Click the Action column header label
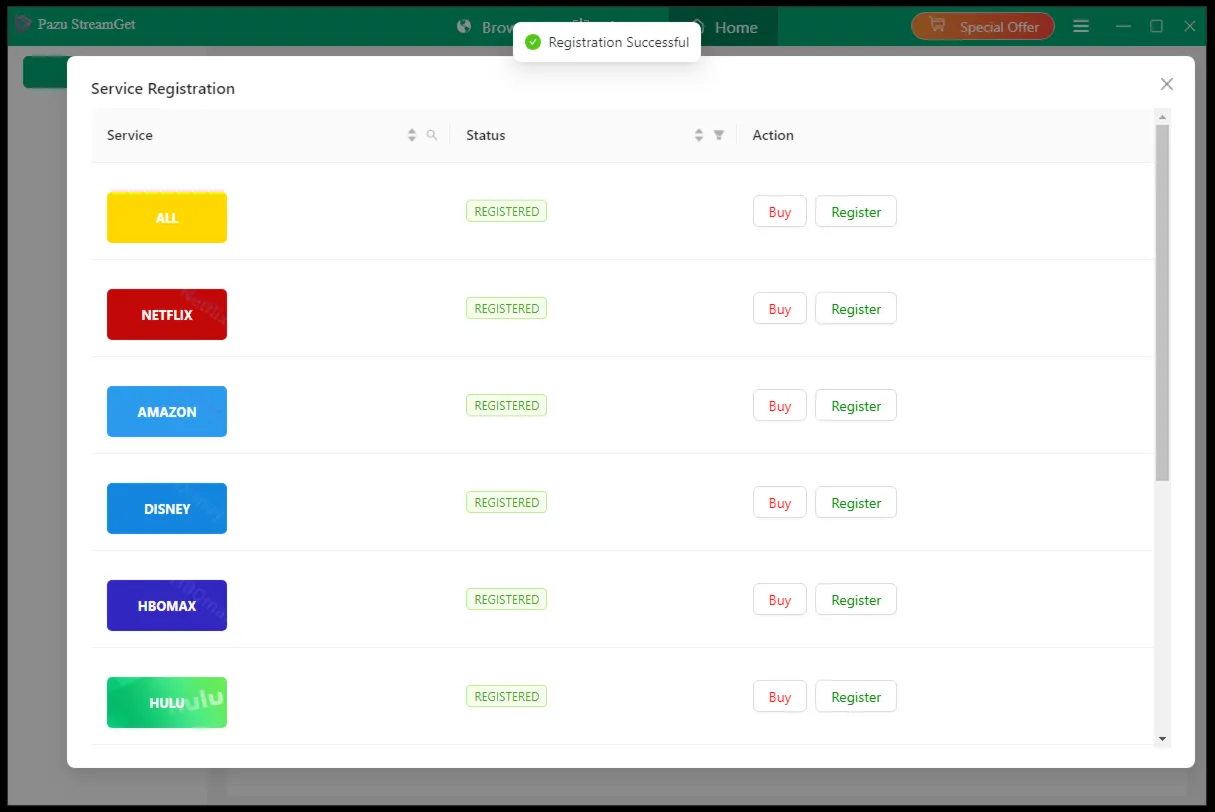 pyautogui.click(x=773, y=135)
